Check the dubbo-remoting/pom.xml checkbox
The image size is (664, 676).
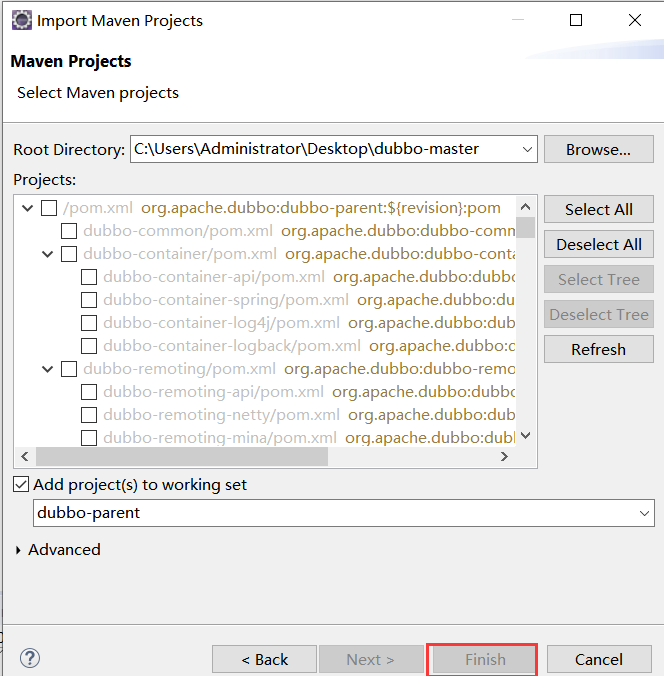(69, 369)
